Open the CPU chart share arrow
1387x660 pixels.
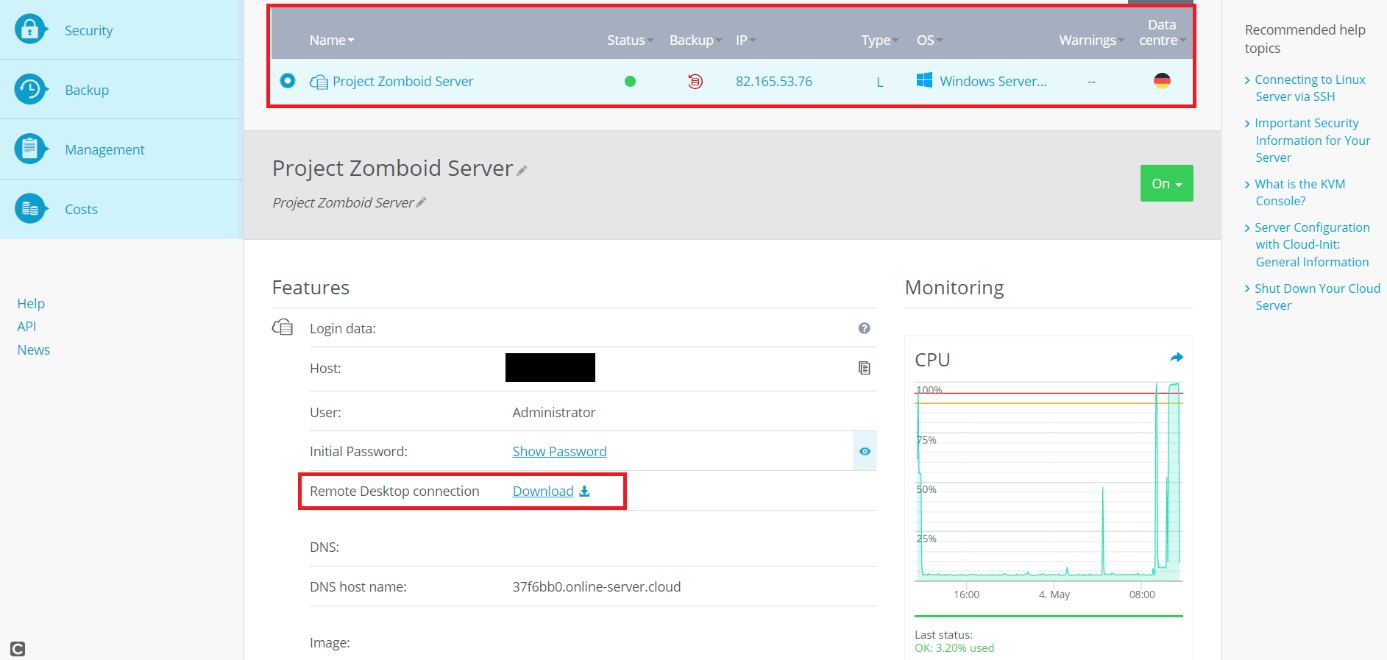(1176, 357)
